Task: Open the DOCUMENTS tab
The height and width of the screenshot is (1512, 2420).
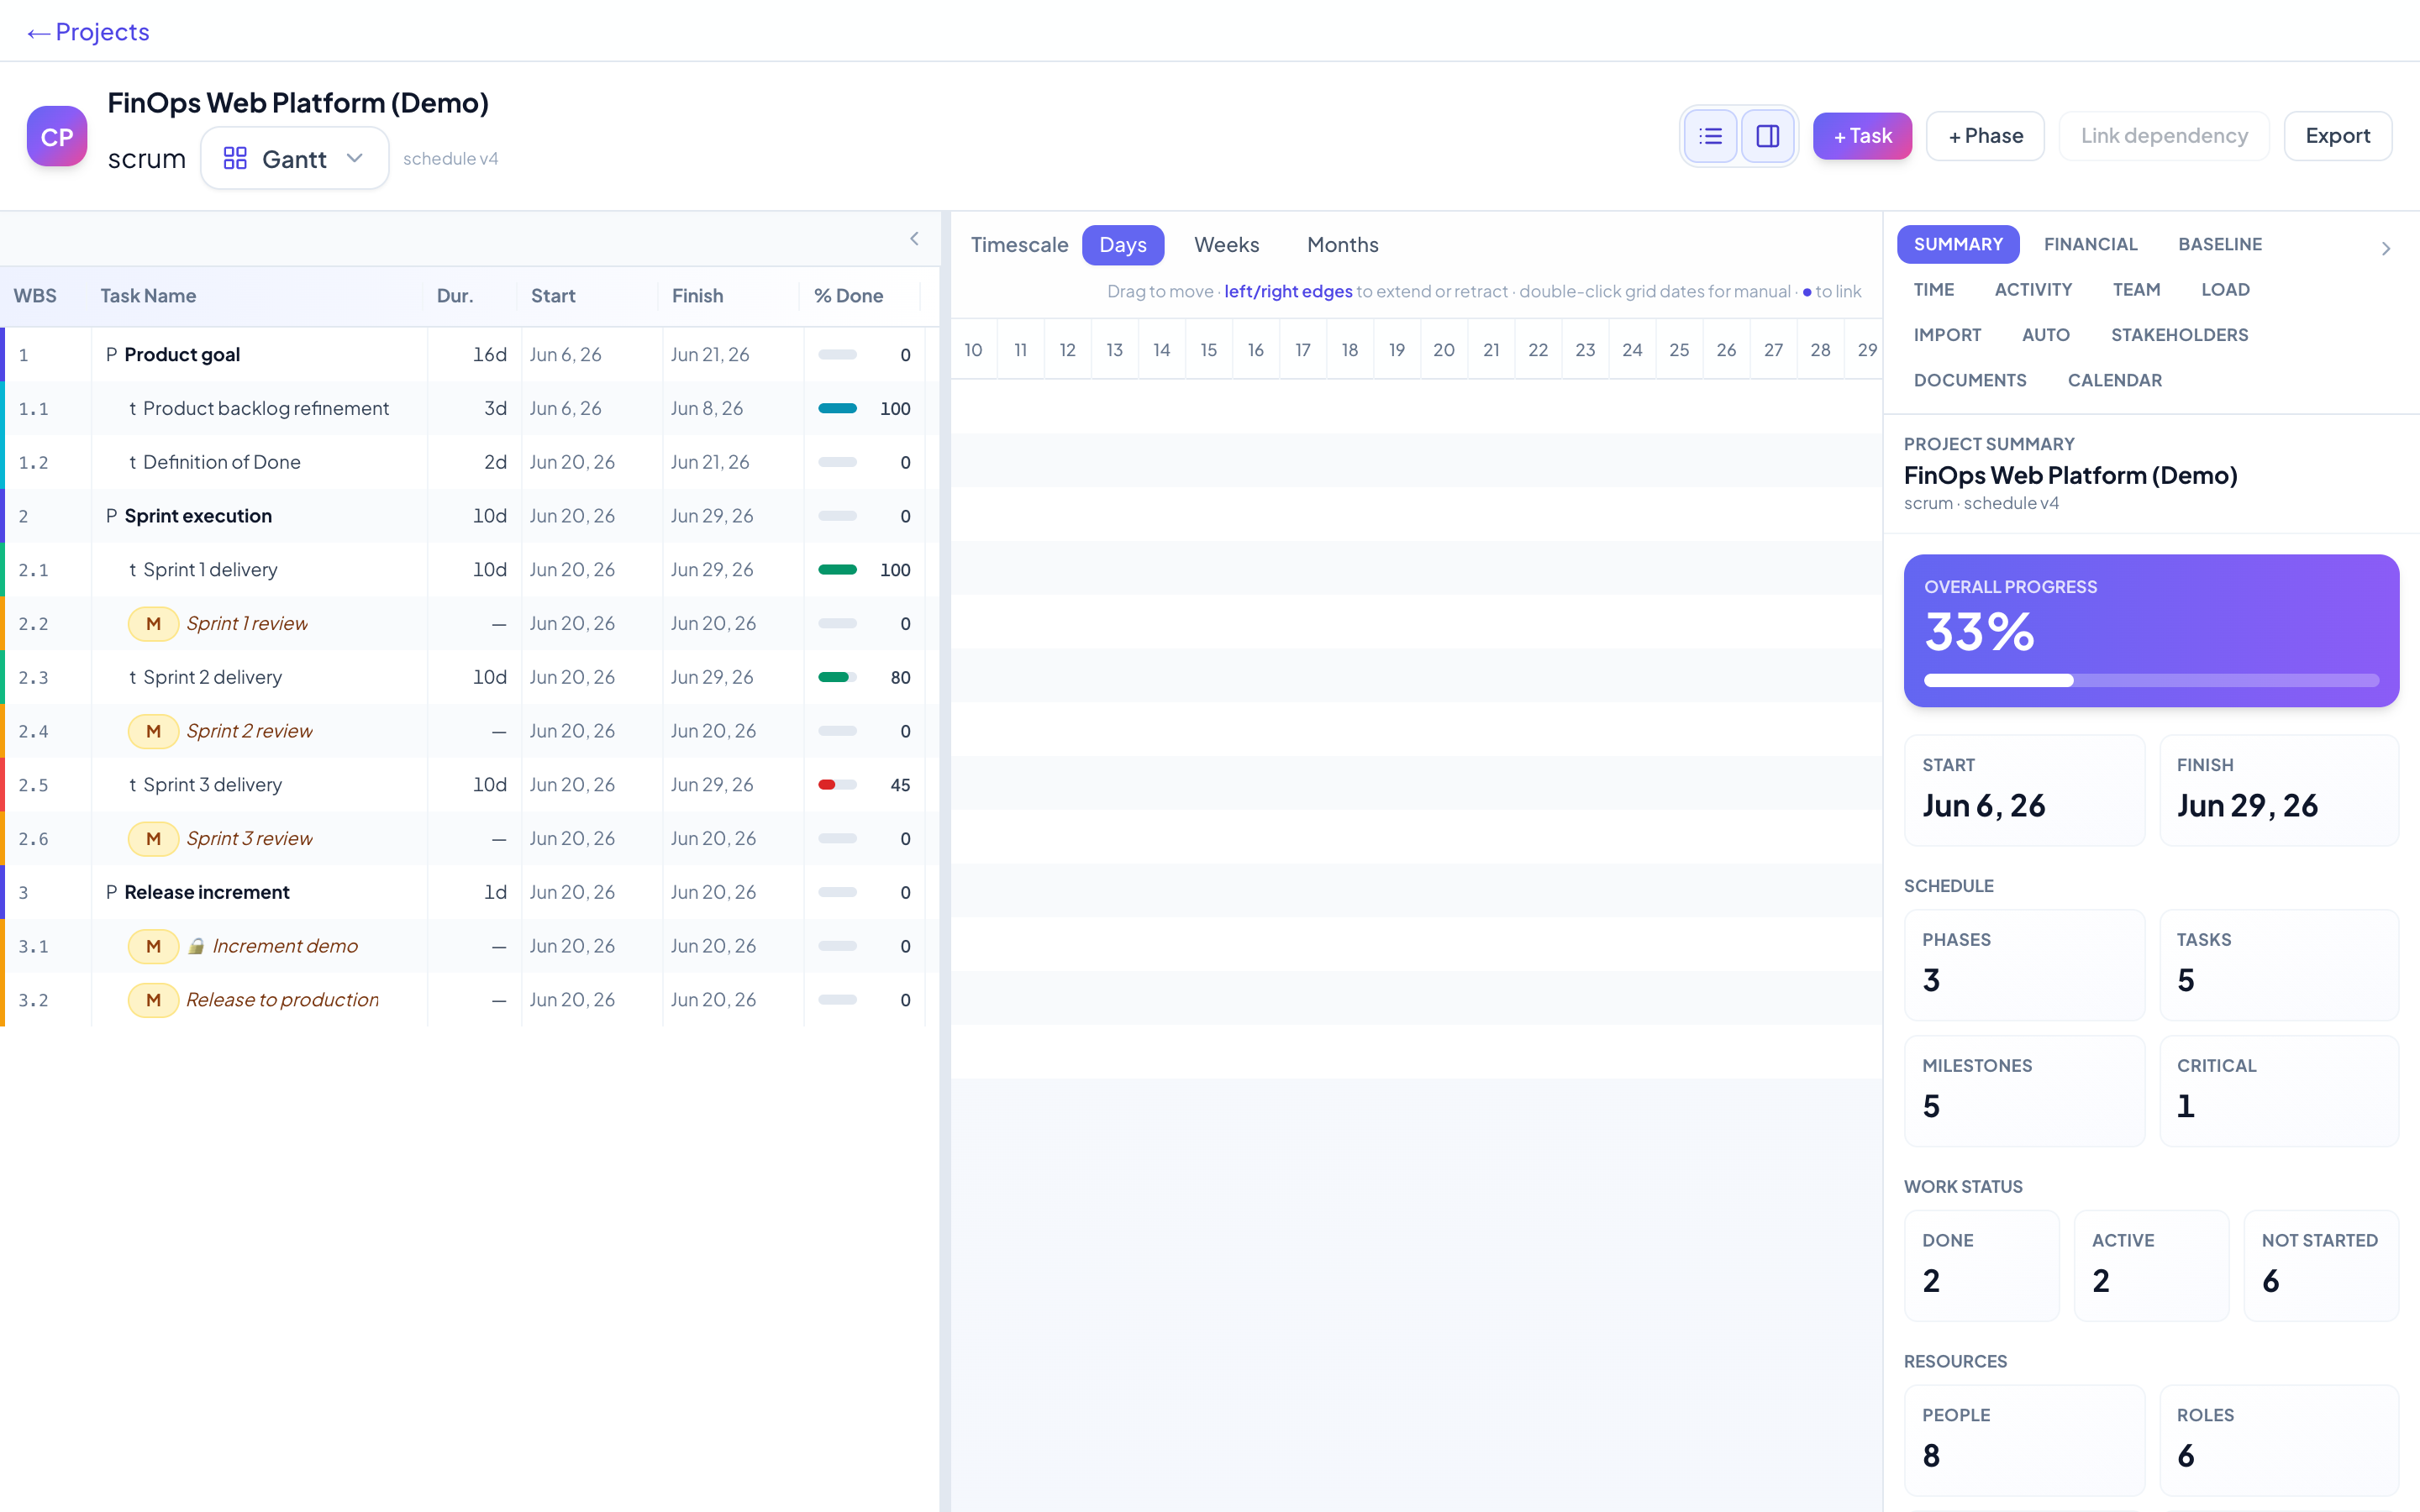Action: coord(1969,380)
